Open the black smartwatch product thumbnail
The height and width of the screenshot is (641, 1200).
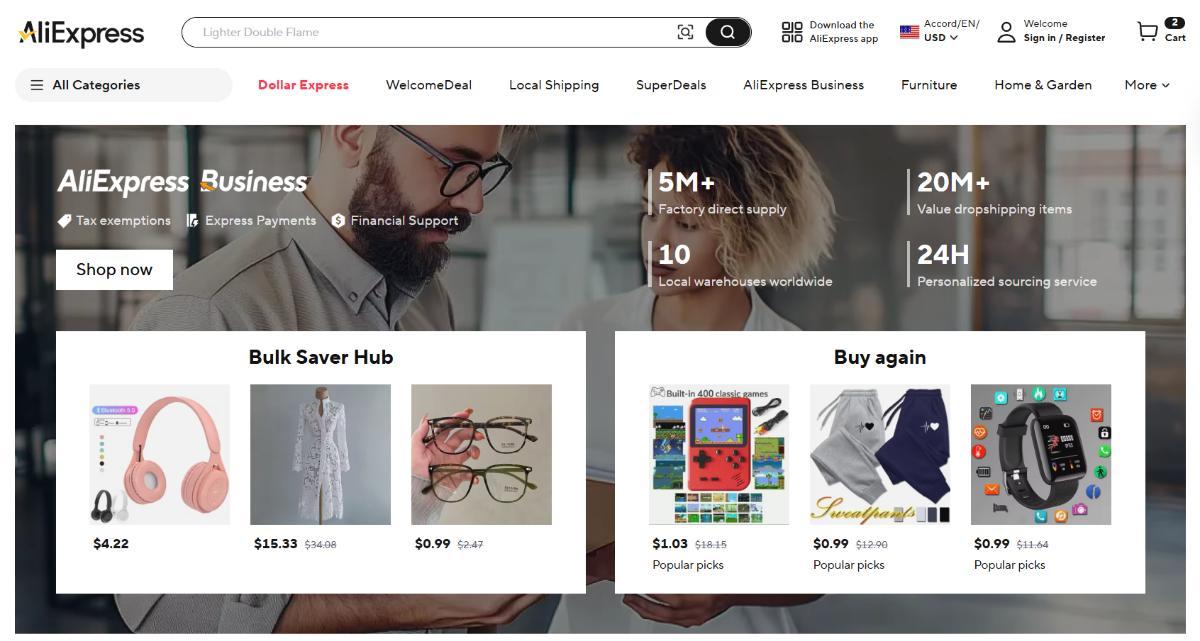(1041, 454)
